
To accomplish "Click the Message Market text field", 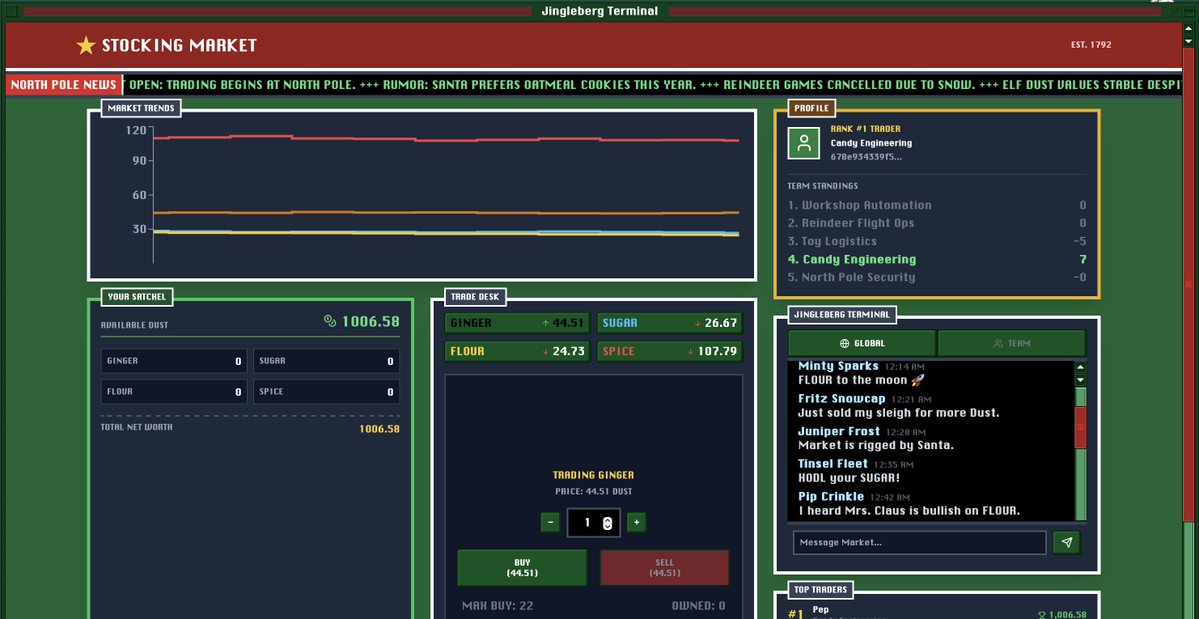I will click(919, 543).
